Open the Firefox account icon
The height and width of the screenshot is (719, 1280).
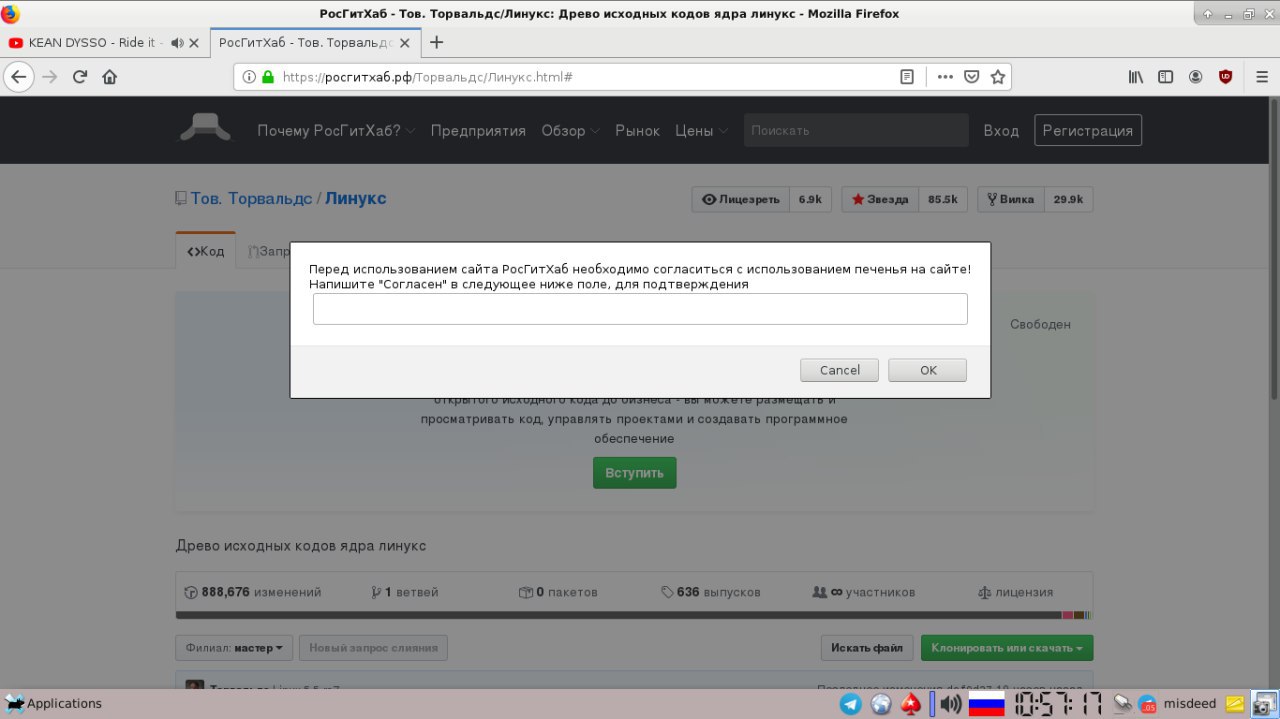click(x=1195, y=77)
